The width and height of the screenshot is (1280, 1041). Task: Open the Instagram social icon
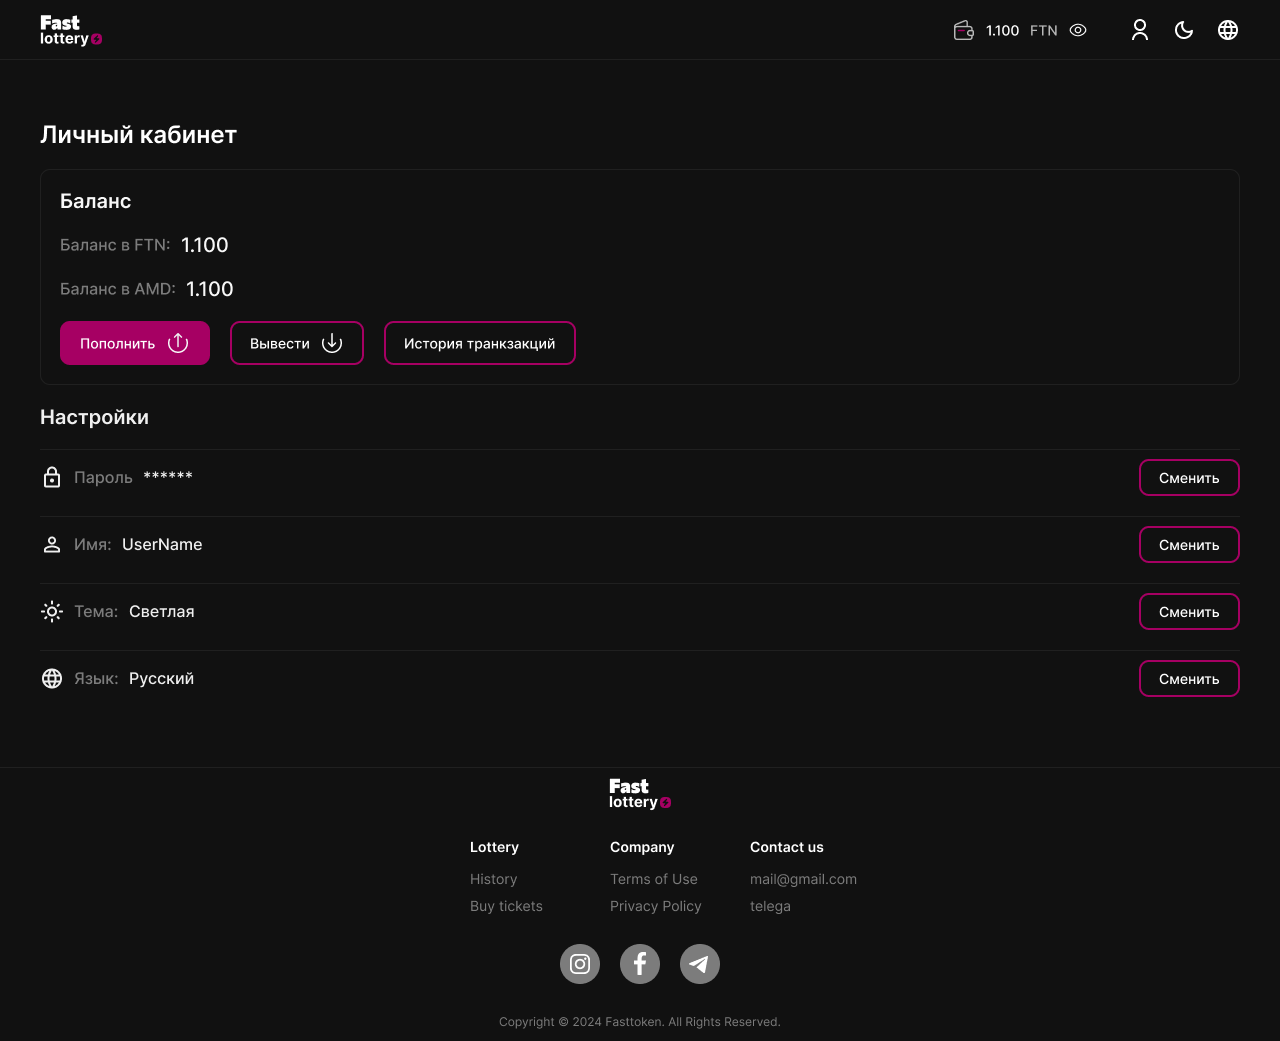click(580, 964)
